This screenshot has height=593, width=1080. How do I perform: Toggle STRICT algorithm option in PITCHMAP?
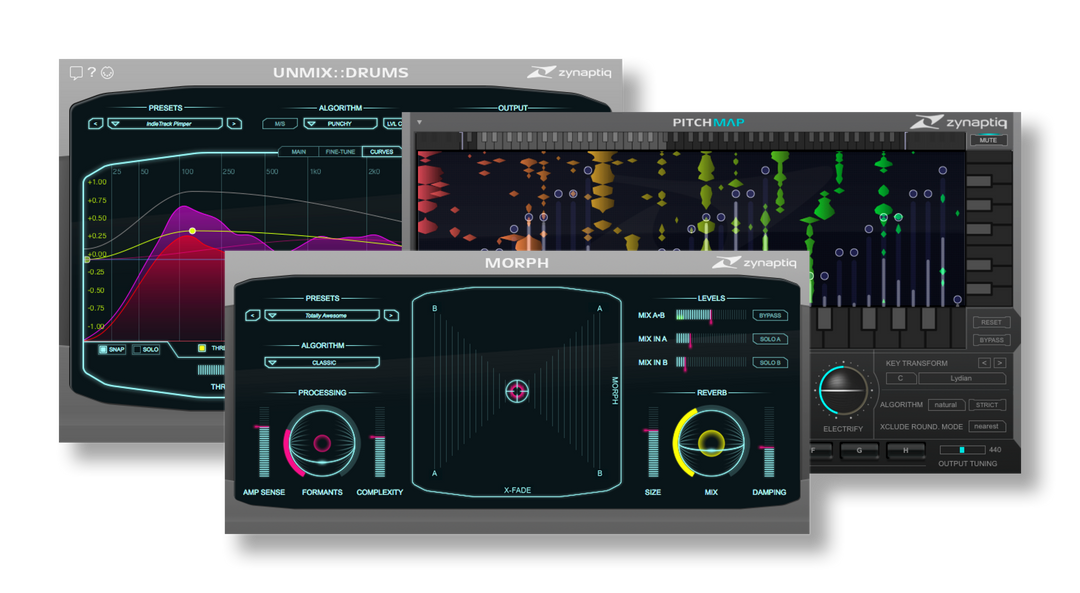[987, 405]
